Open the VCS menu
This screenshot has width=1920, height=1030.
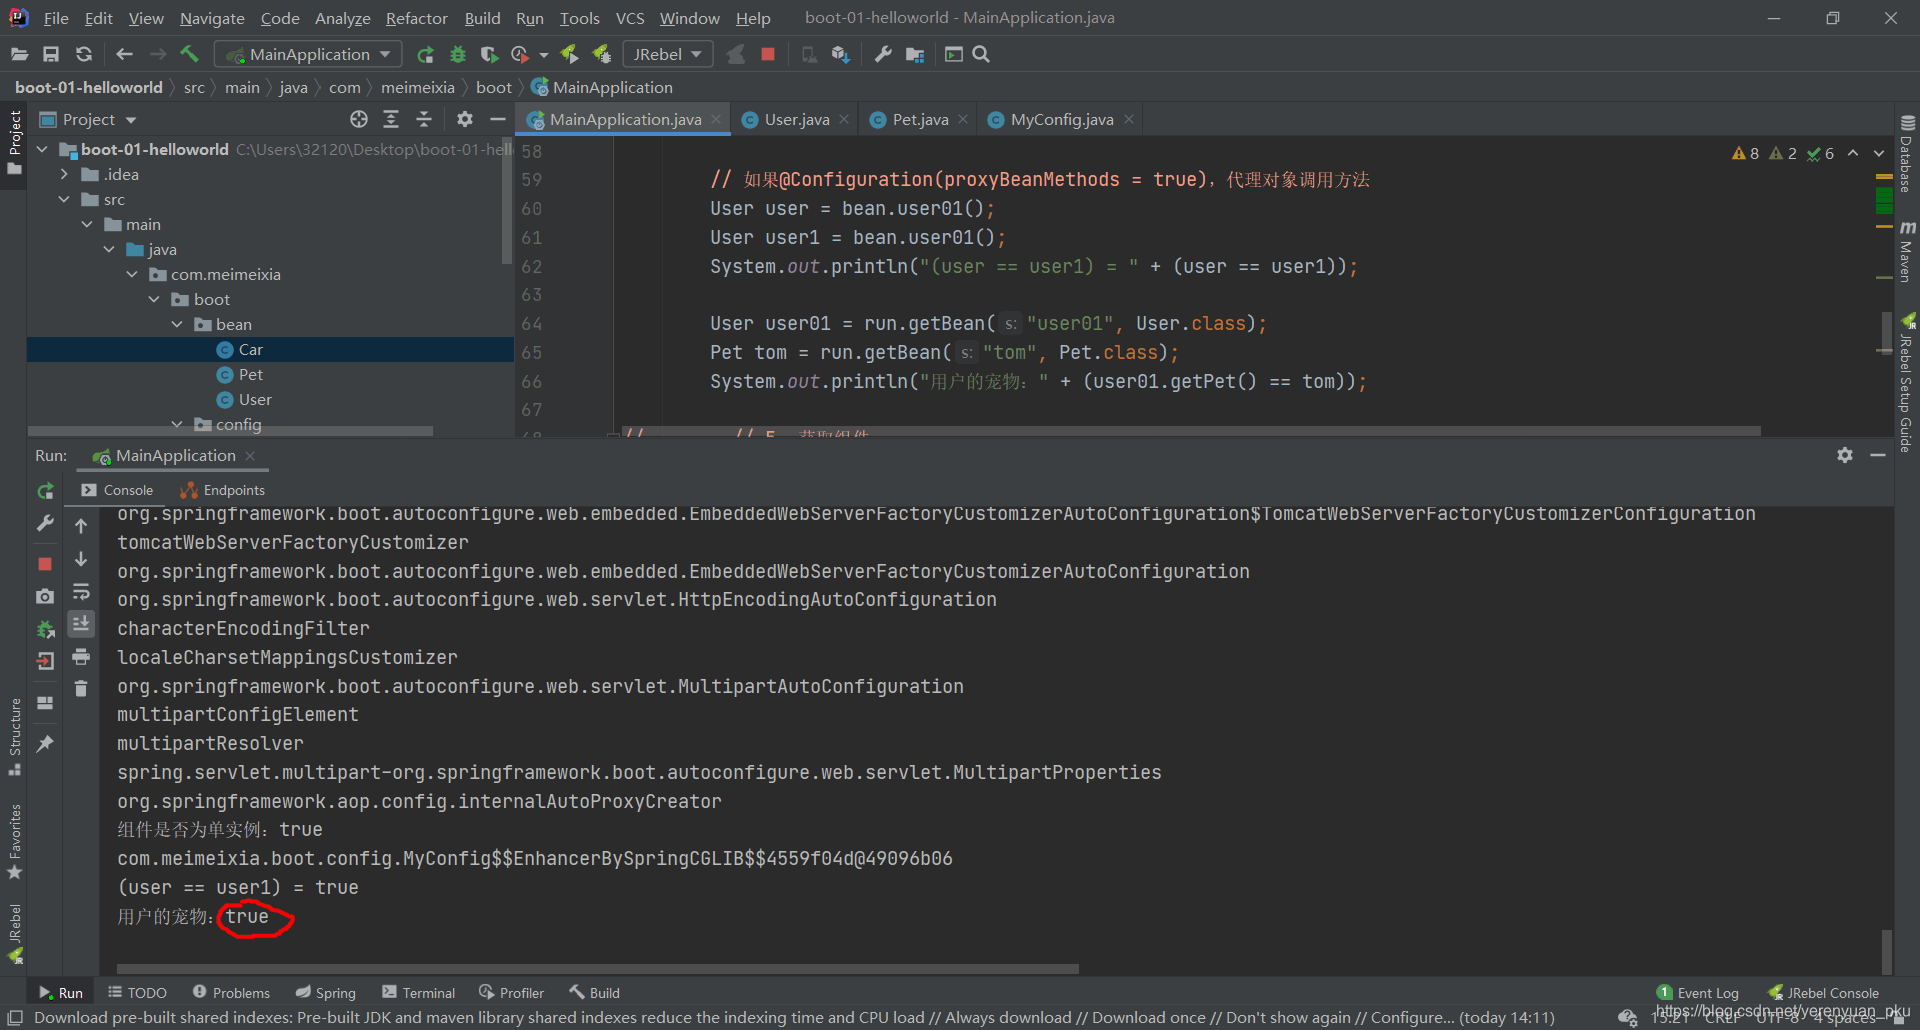629,18
